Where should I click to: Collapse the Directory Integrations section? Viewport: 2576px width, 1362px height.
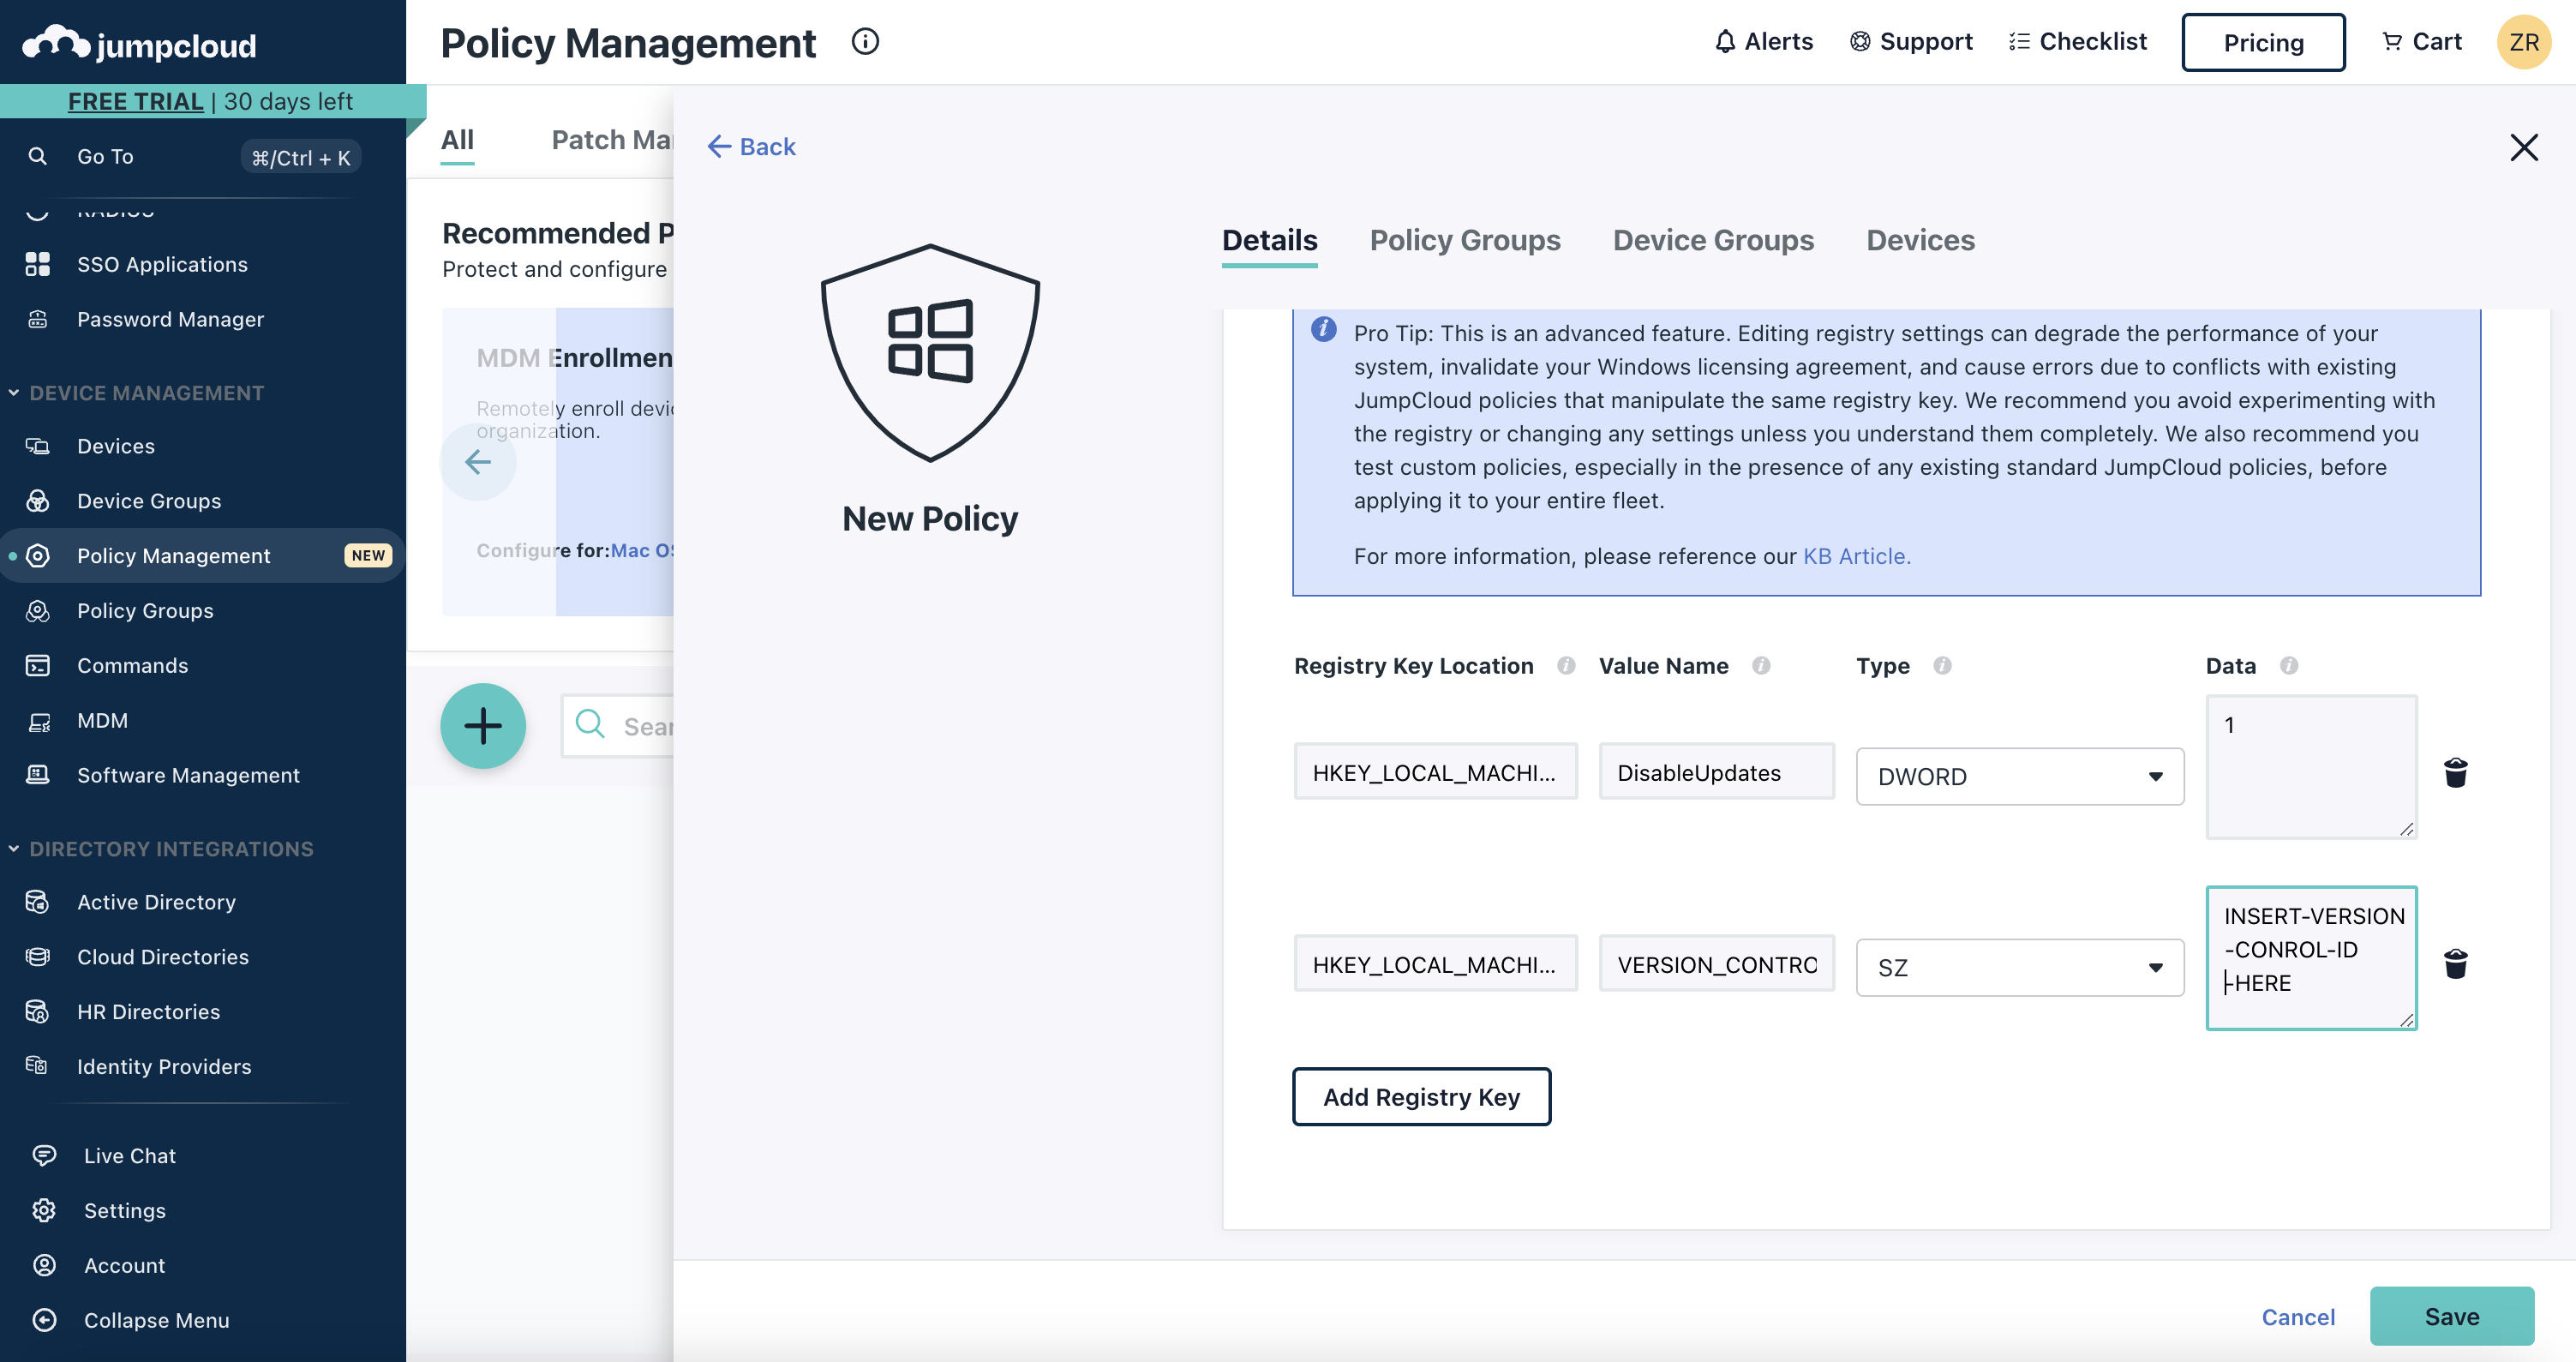tap(14, 849)
